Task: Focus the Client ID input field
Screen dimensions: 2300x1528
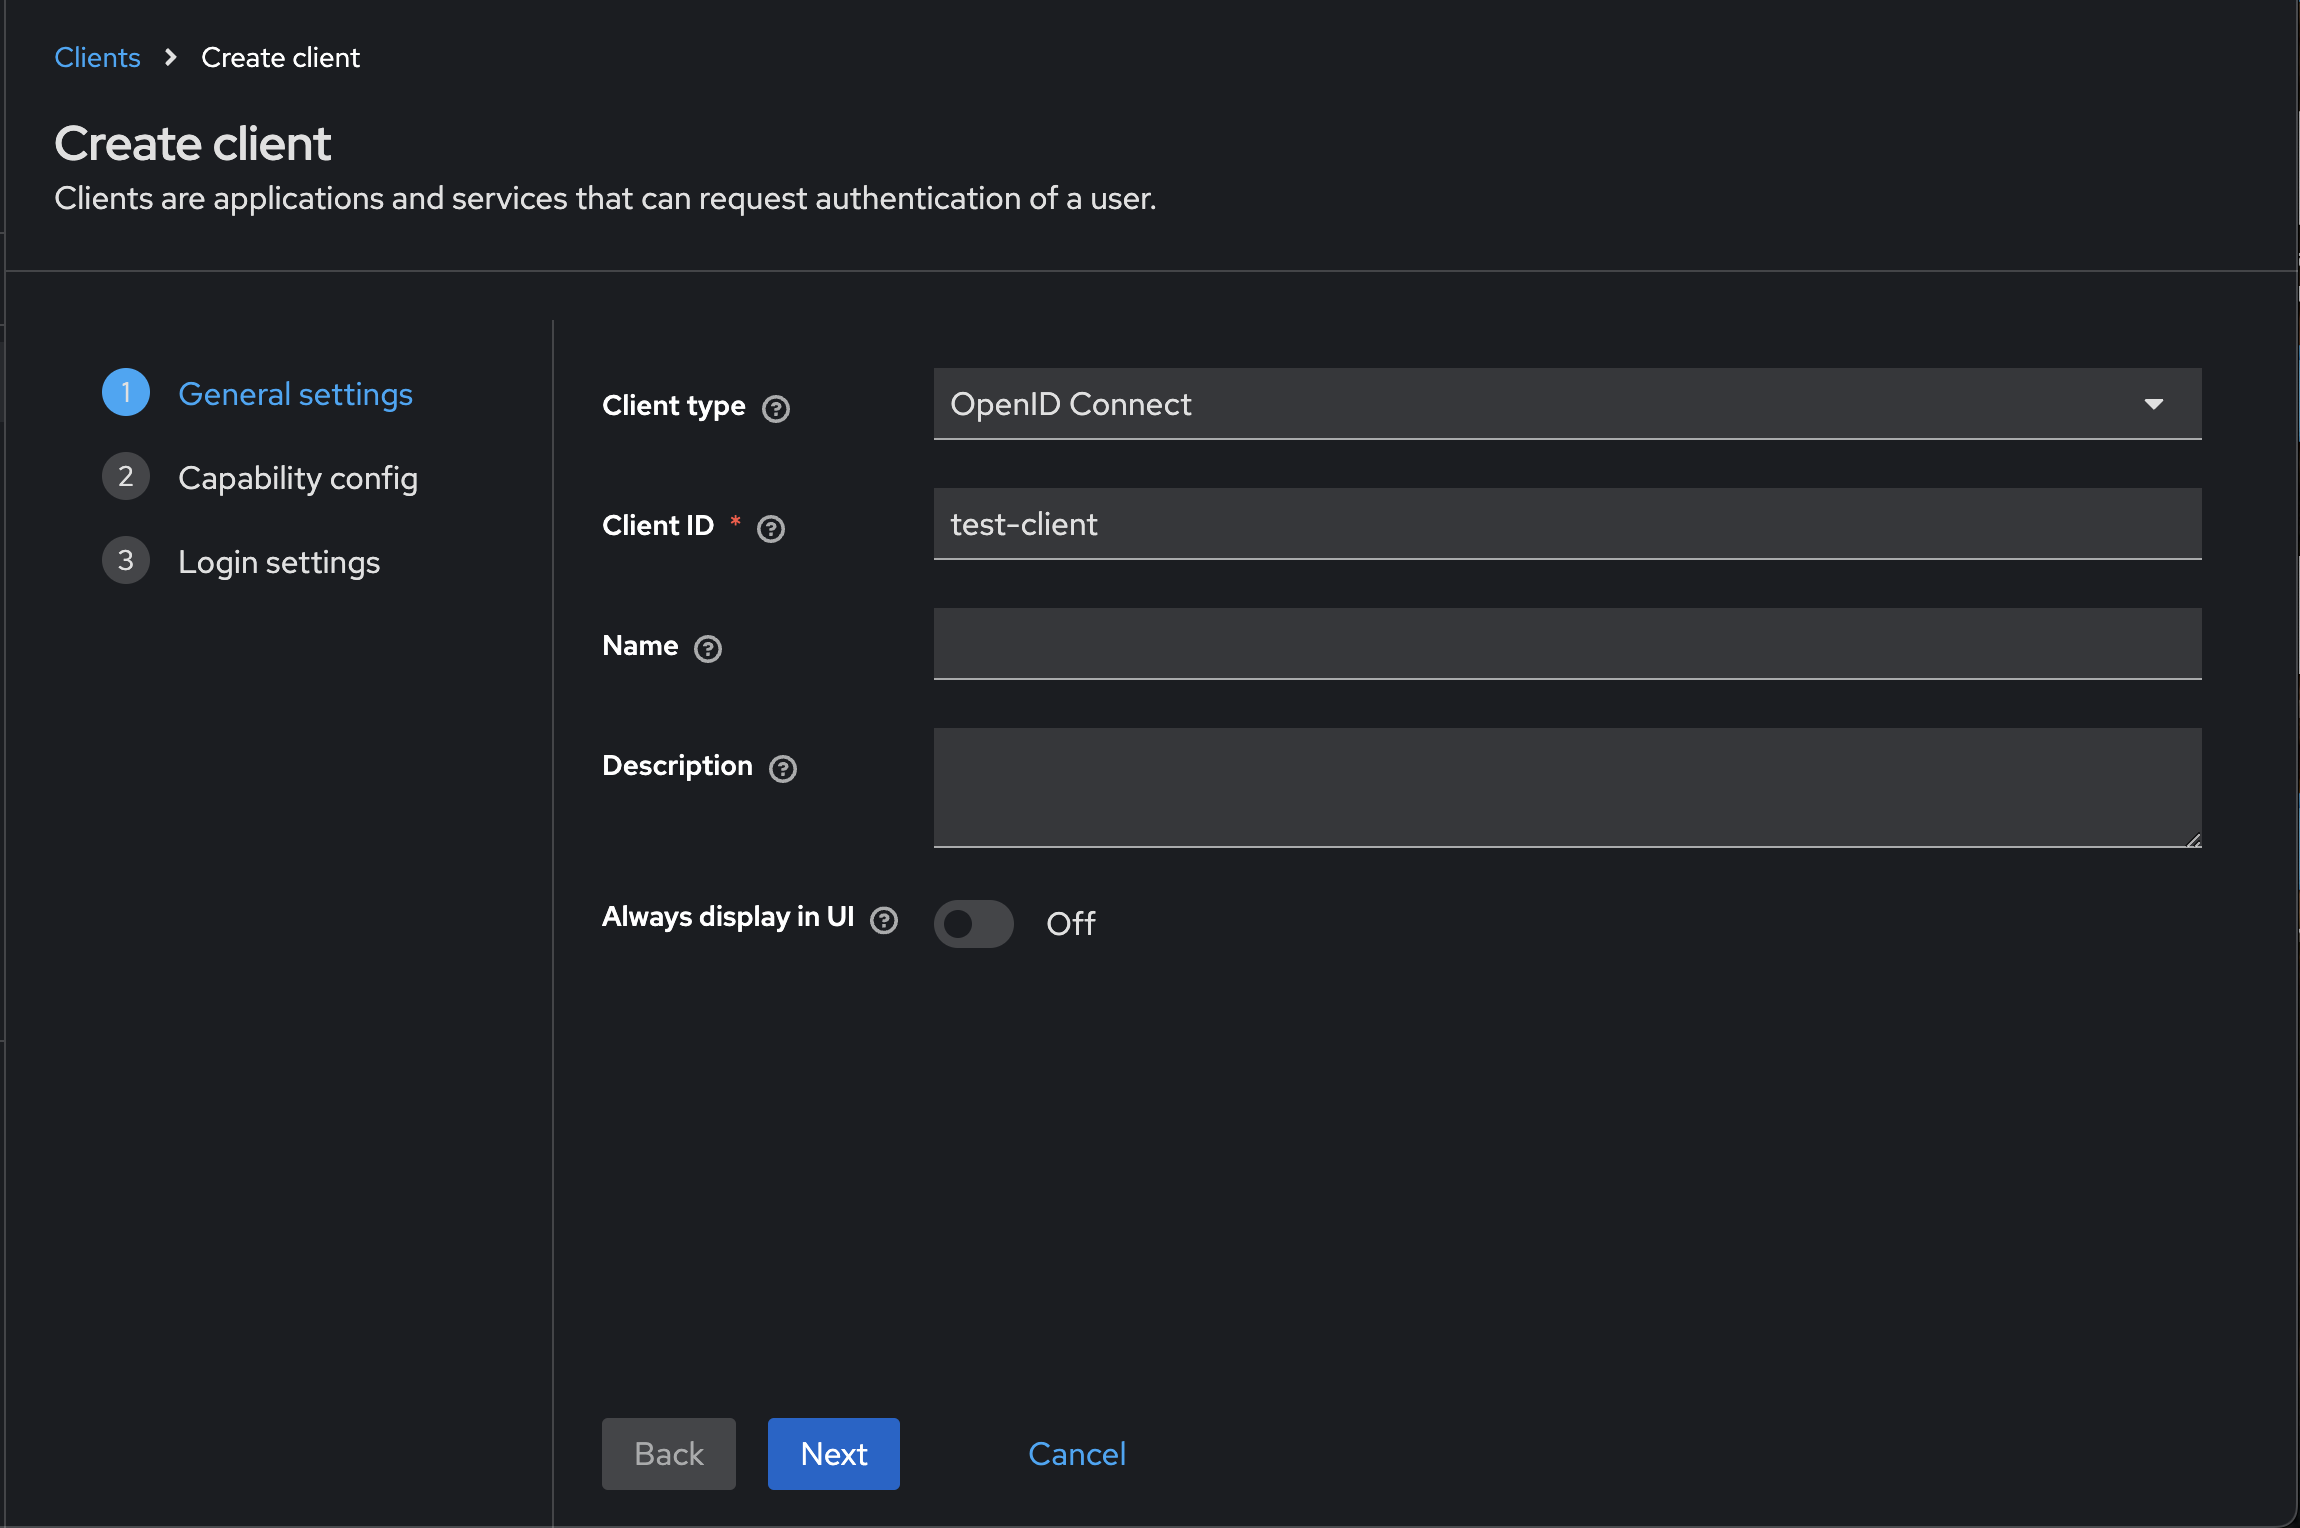Action: point(1568,524)
